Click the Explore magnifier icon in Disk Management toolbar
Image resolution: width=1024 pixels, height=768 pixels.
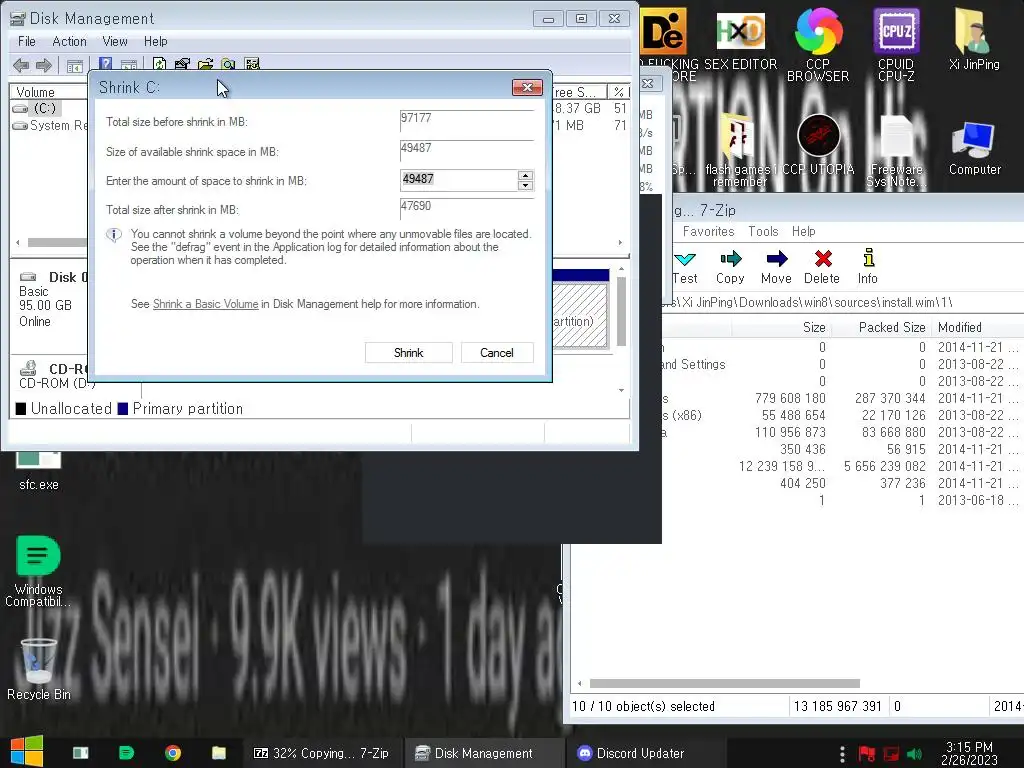228,64
